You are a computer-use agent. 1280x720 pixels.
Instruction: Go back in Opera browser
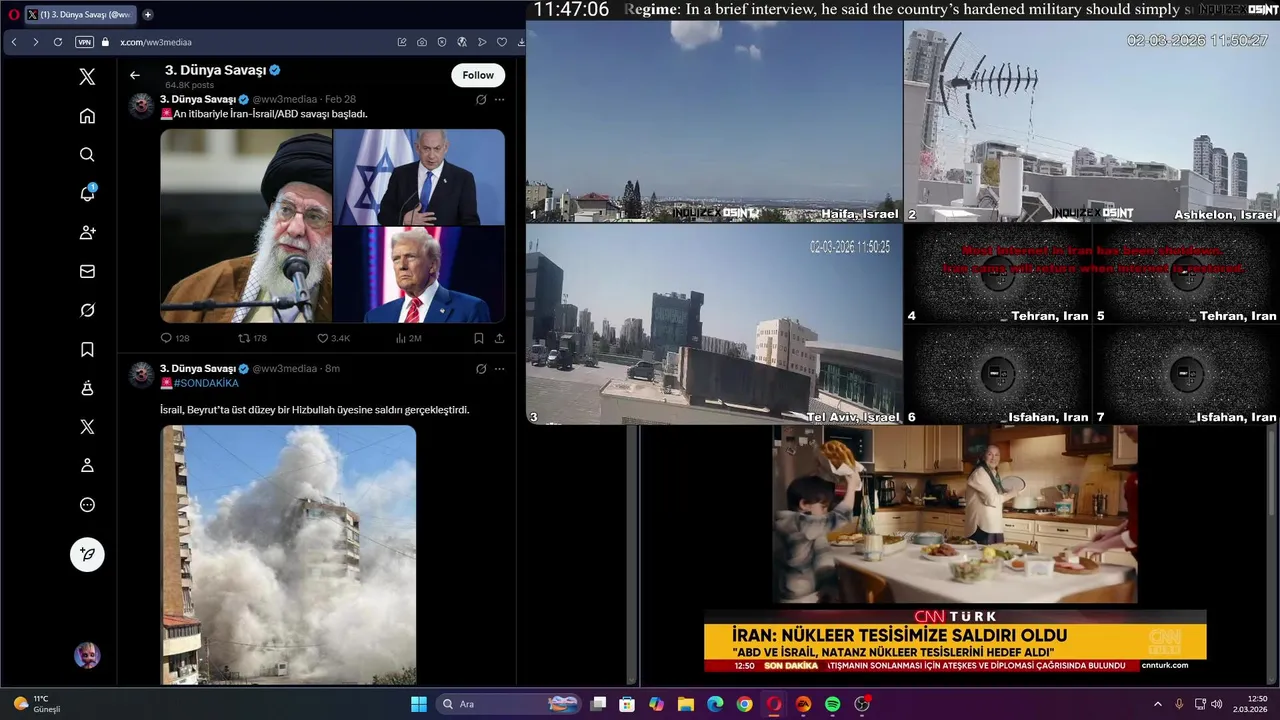click(x=14, y=42)
